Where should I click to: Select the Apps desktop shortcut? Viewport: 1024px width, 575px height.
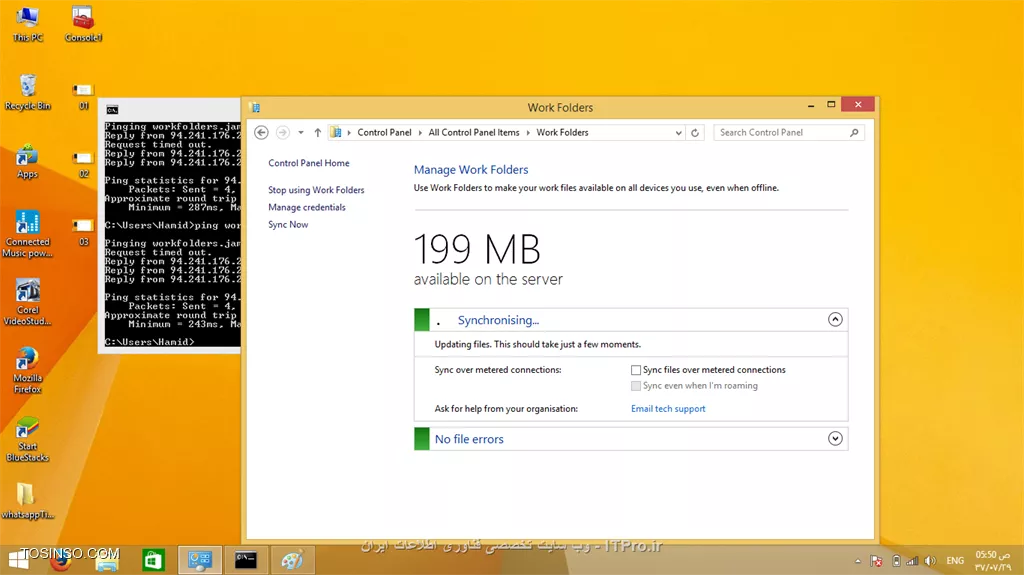click(27, 160)
